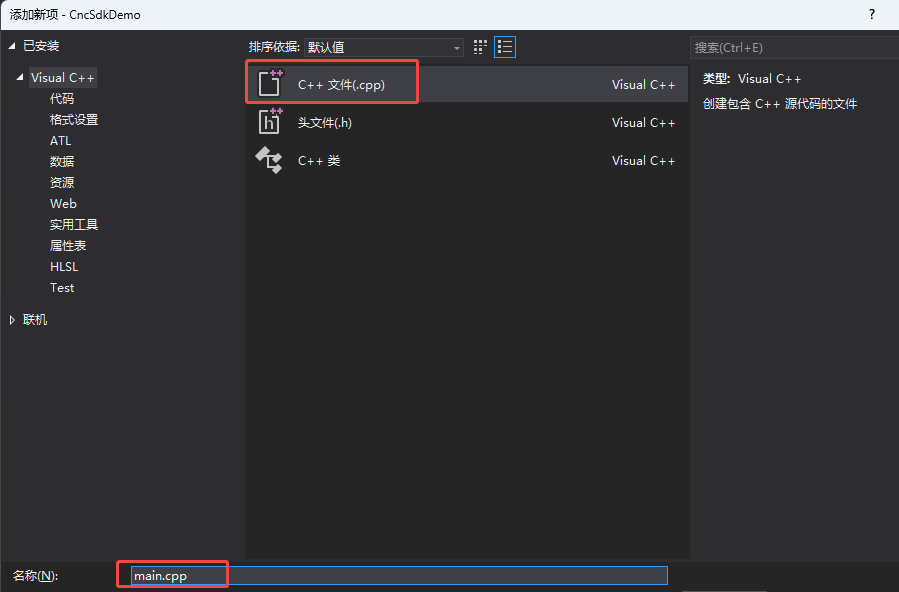Select the C++ 文件(.cpp) template icon
899x592 pixels.
(x=270, y=84)
